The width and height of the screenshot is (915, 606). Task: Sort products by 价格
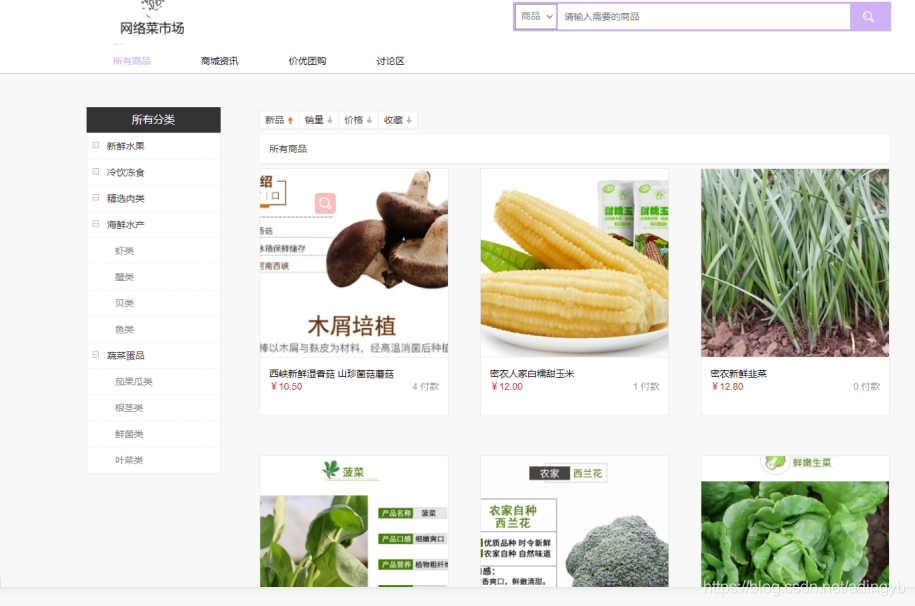358,120
